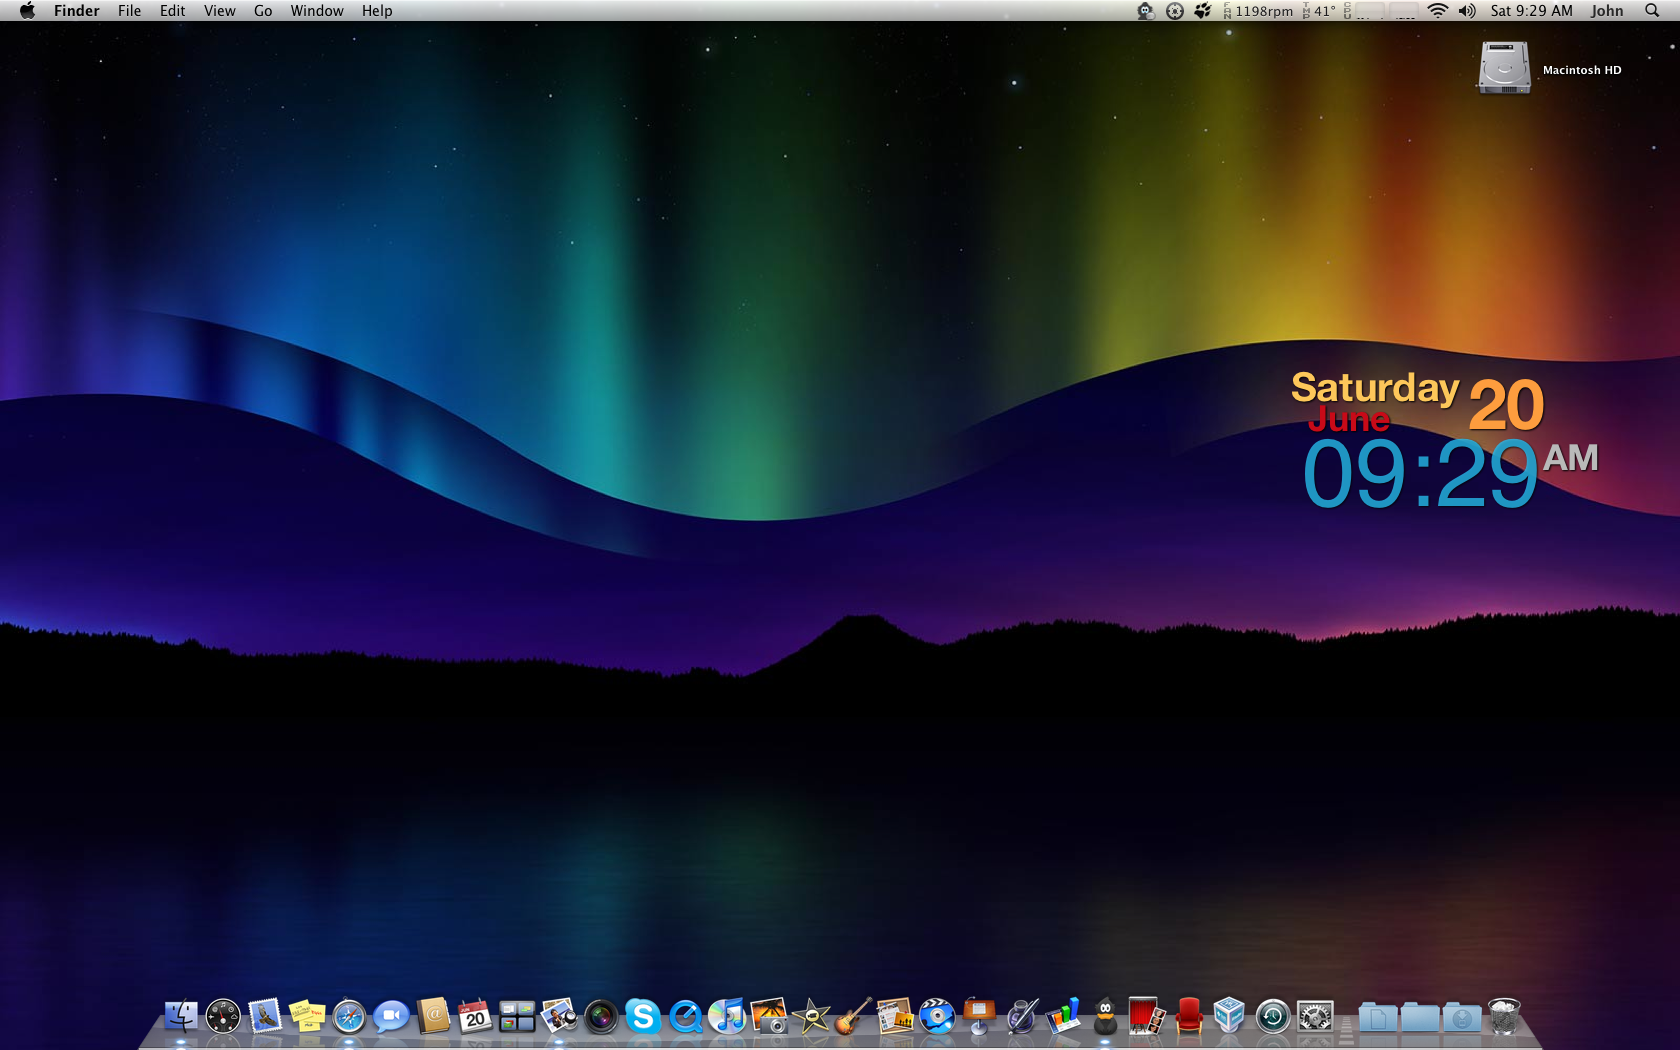Open Spotlight search magnifier

[1652, 11]
